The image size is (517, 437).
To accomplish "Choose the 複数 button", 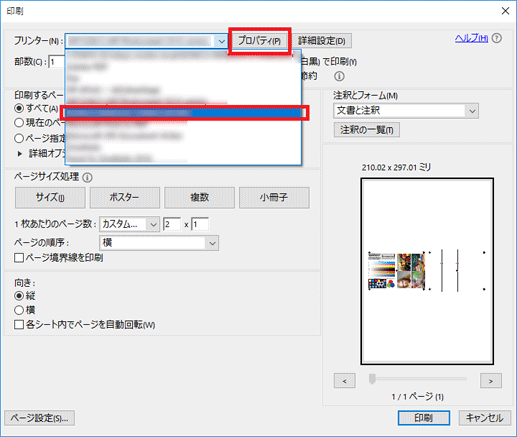I will [199, 197].
